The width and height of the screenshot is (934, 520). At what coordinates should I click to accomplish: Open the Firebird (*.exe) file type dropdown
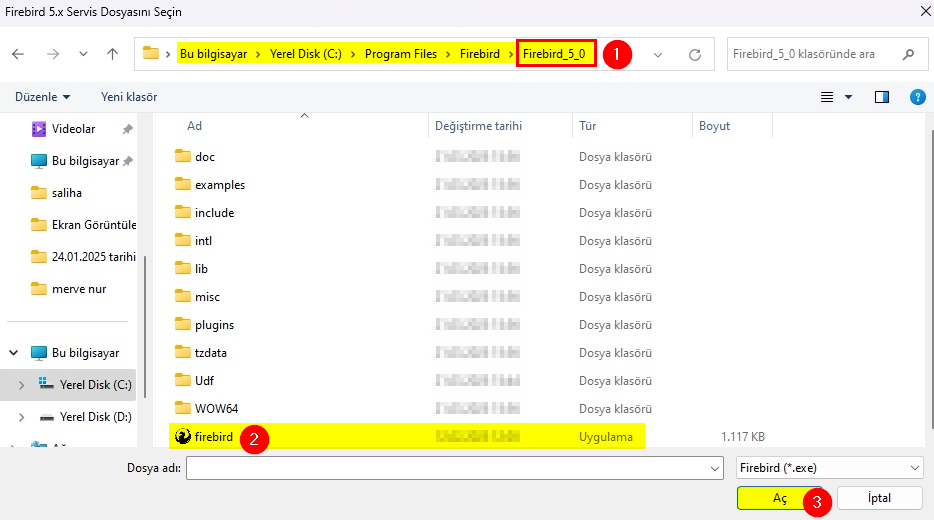pos(829,468)
